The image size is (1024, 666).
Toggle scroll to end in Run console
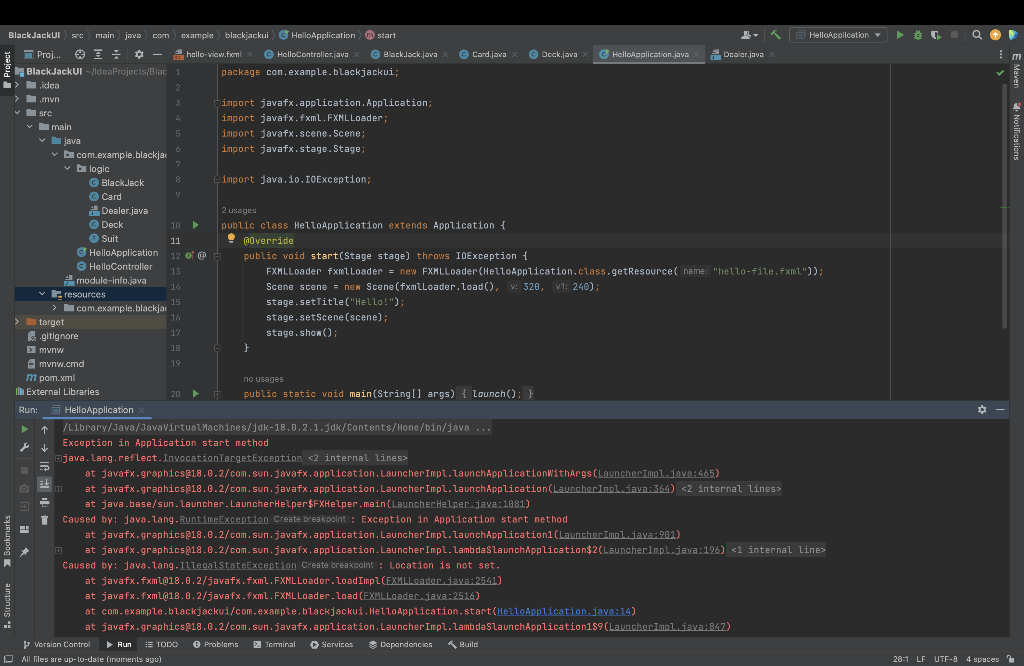coord(44,484)
